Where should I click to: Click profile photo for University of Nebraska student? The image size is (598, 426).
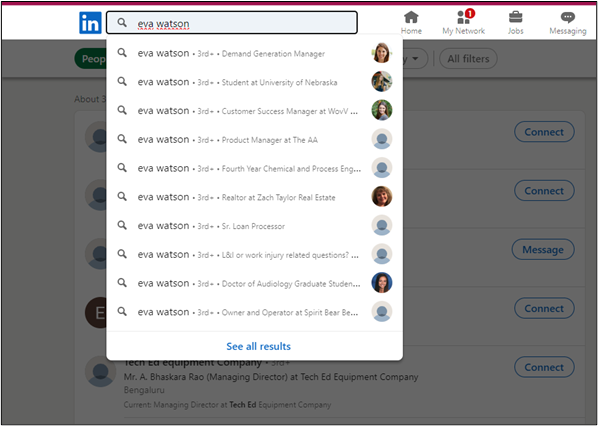point(382,81)
